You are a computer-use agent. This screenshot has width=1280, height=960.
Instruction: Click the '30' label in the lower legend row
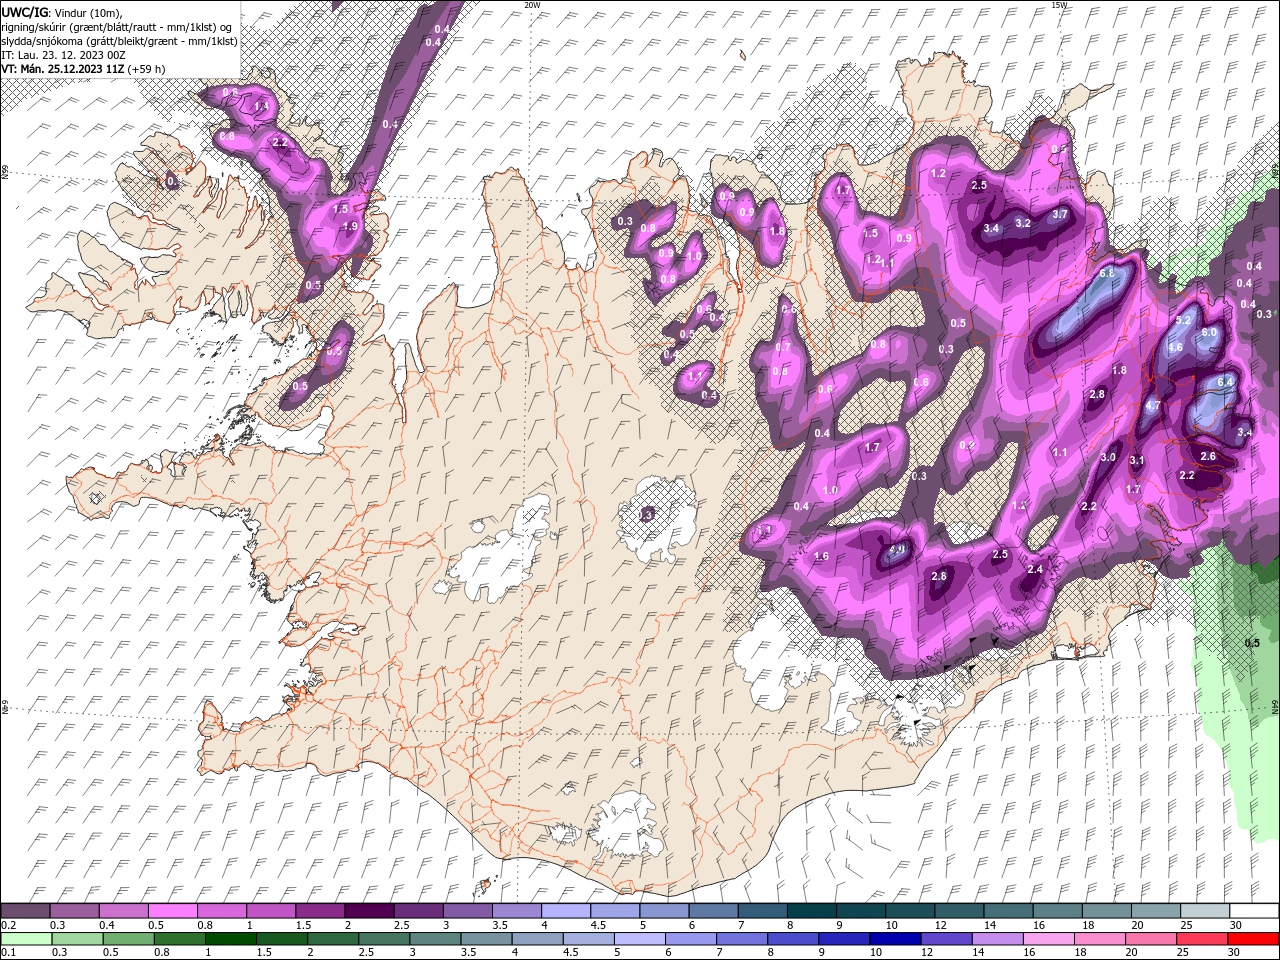[1236, 953]
